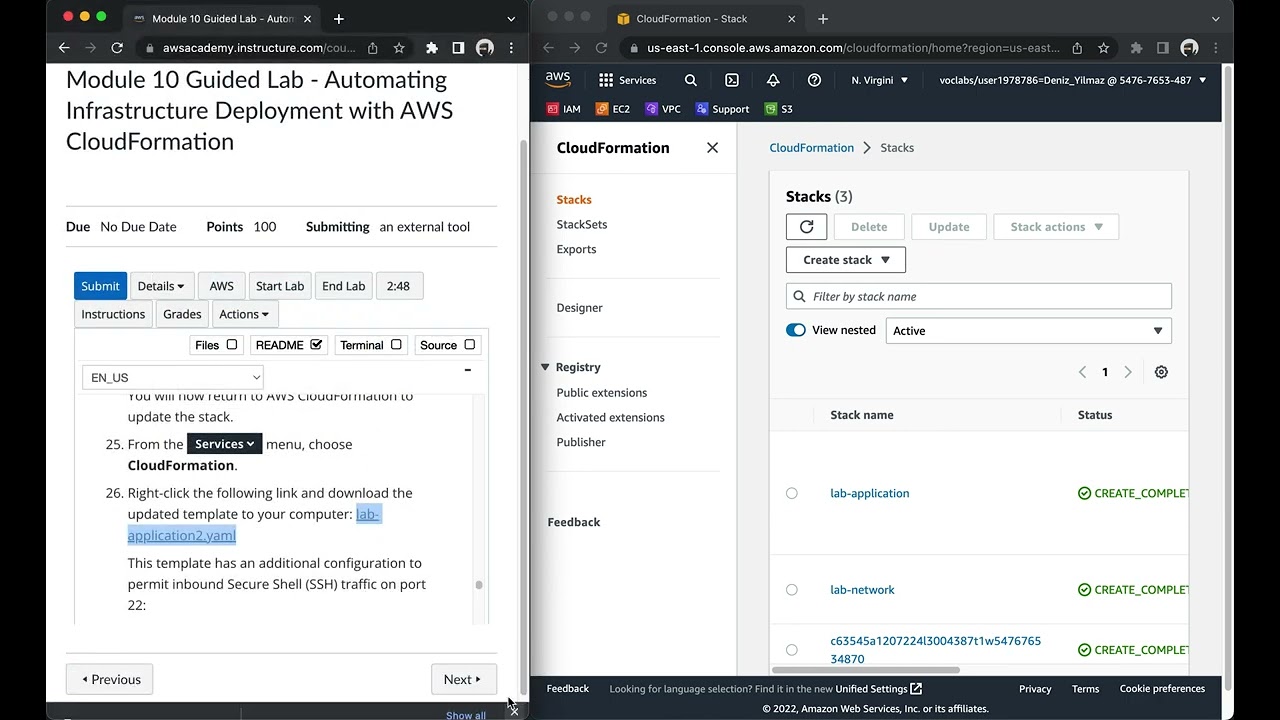Click the Filter by stack name field
Viewport: 1280px width, 720px height.
click(978, 296)
